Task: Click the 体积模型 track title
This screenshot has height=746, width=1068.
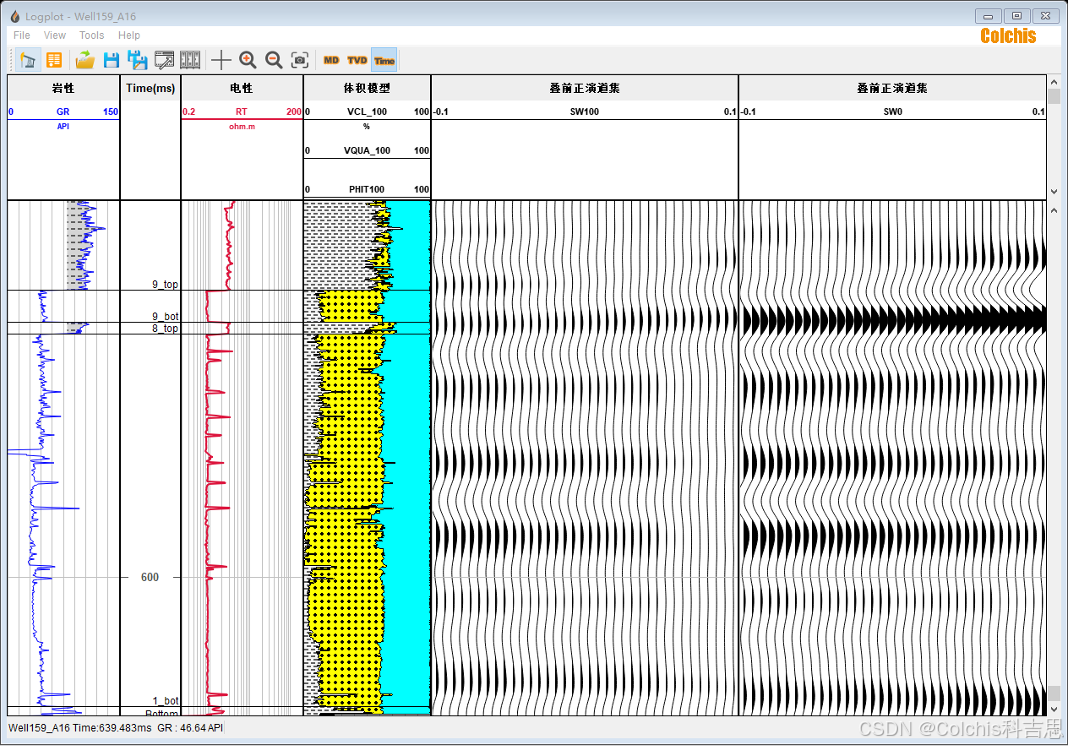Action: 366,88
